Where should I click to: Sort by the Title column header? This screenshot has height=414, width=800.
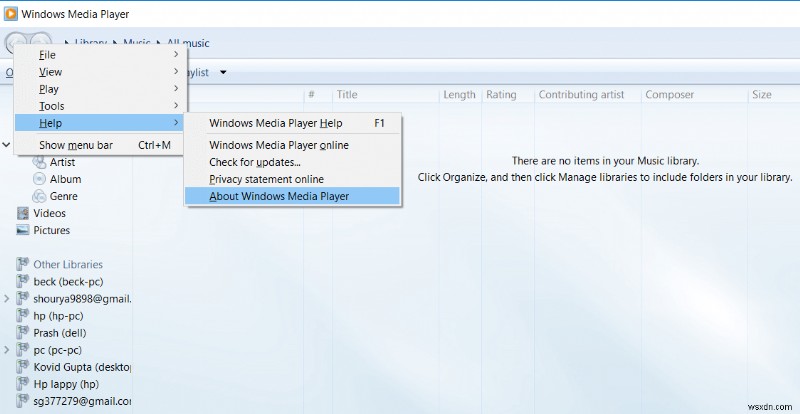(347, 94)
